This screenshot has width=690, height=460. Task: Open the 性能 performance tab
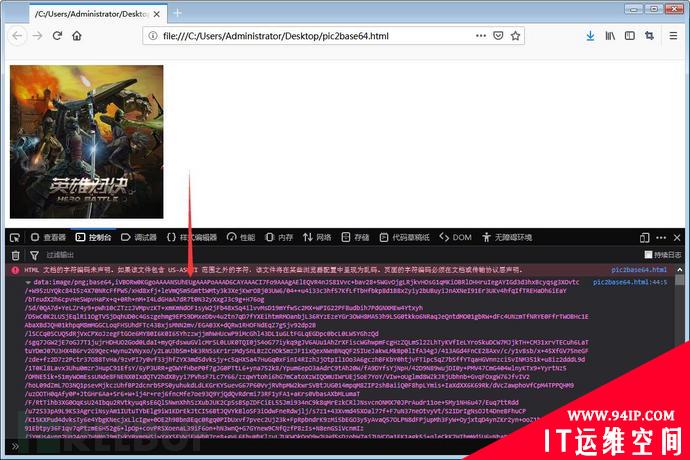(241, 238)
